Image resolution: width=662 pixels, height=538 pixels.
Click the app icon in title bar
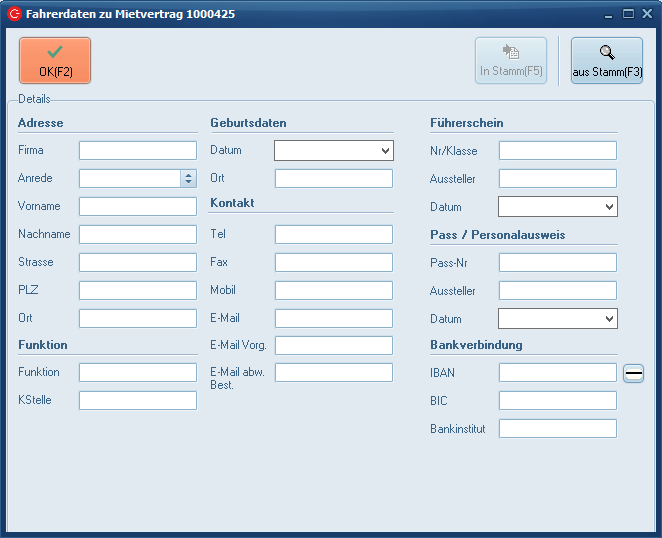[15, 14]
